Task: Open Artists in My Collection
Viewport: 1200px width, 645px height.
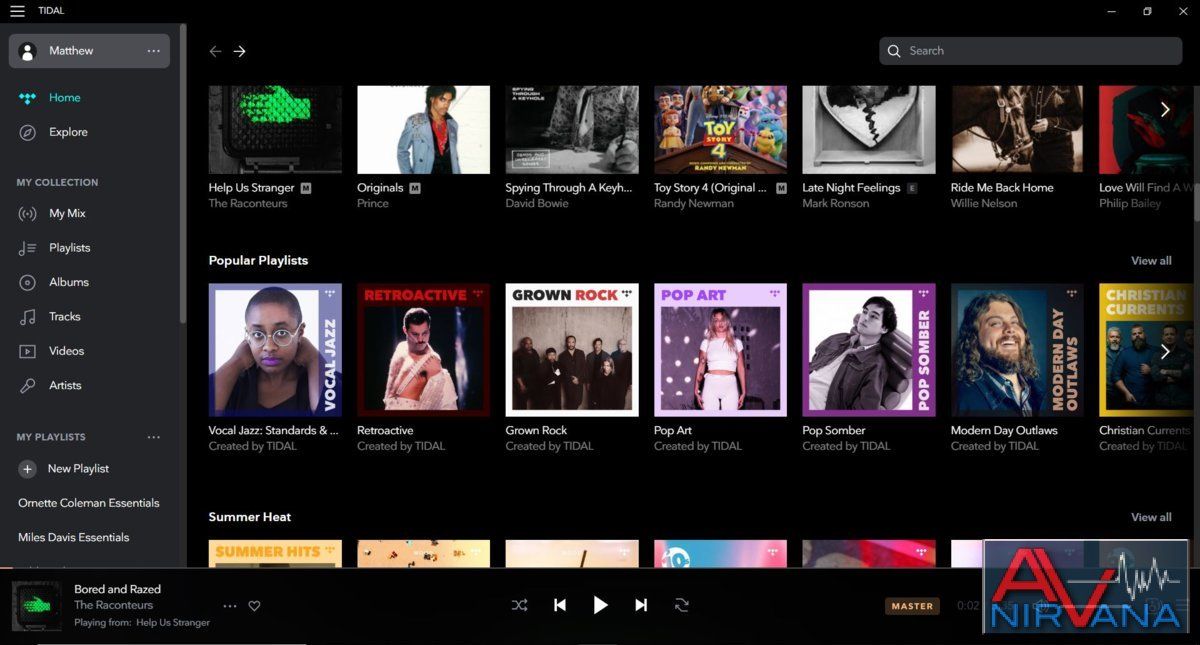Action: [x=66, y=385]
